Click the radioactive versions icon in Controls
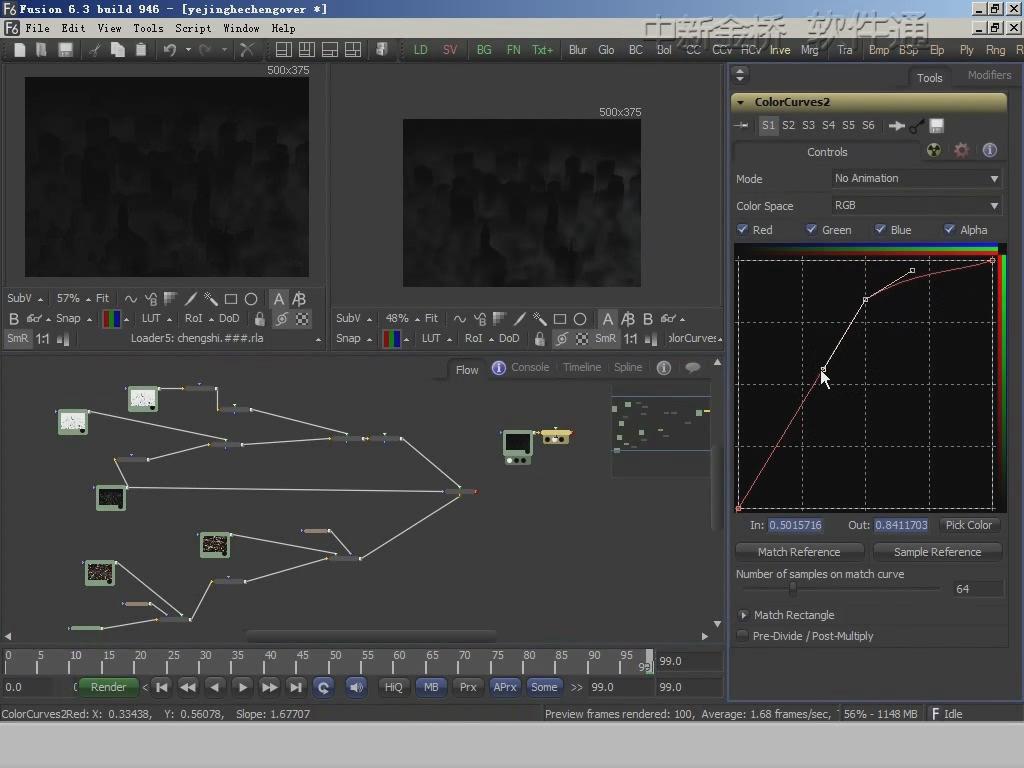Screen dimensions: 1024x768 (934, 151)
